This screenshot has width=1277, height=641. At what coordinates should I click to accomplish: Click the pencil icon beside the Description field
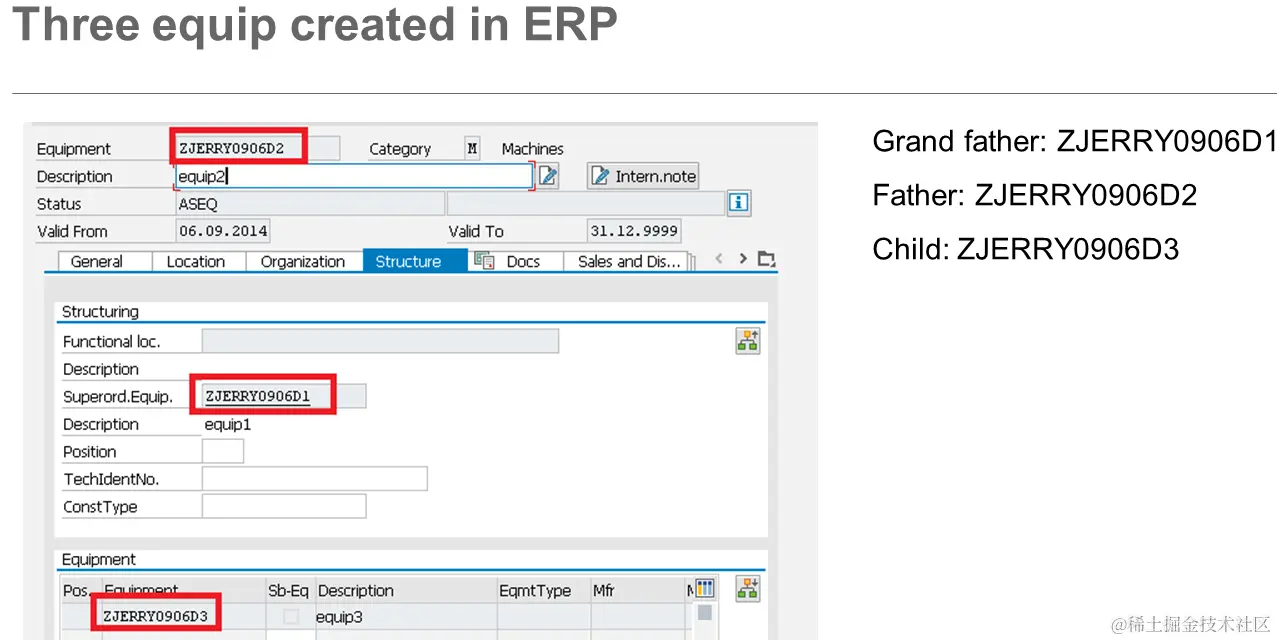click(x=548, y=176)
